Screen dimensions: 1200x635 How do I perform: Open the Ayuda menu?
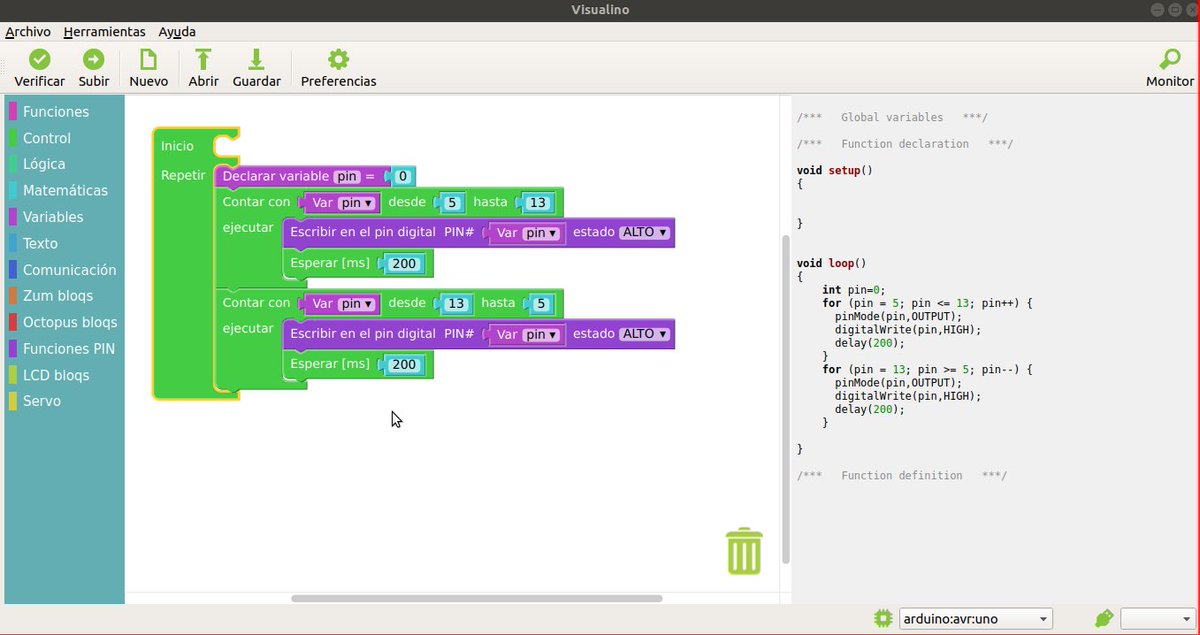coord(177,32)
